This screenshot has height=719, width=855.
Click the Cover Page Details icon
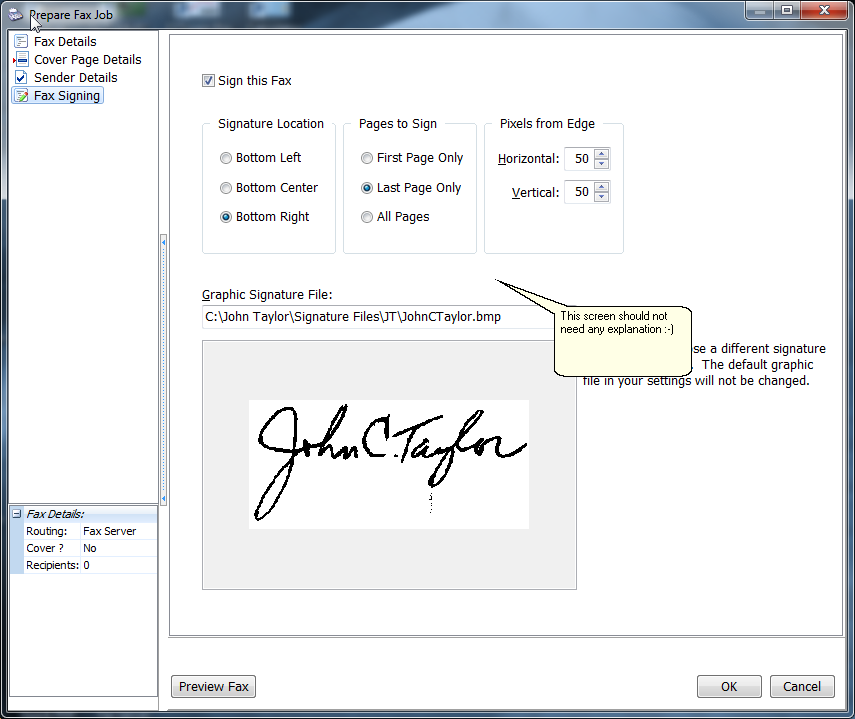(x=22, y=60)
